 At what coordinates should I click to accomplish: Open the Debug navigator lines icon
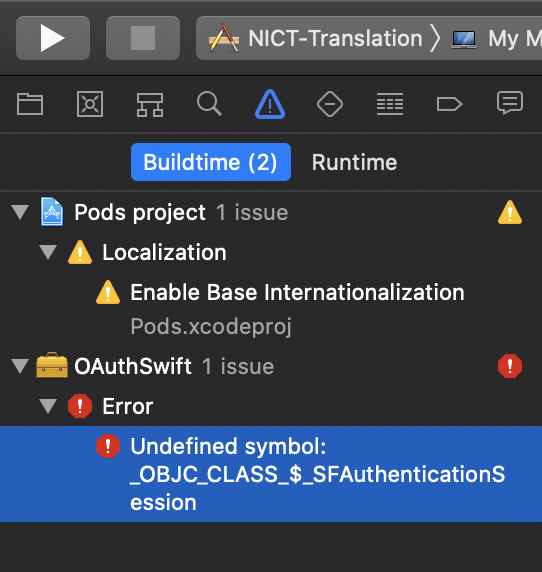390,104
